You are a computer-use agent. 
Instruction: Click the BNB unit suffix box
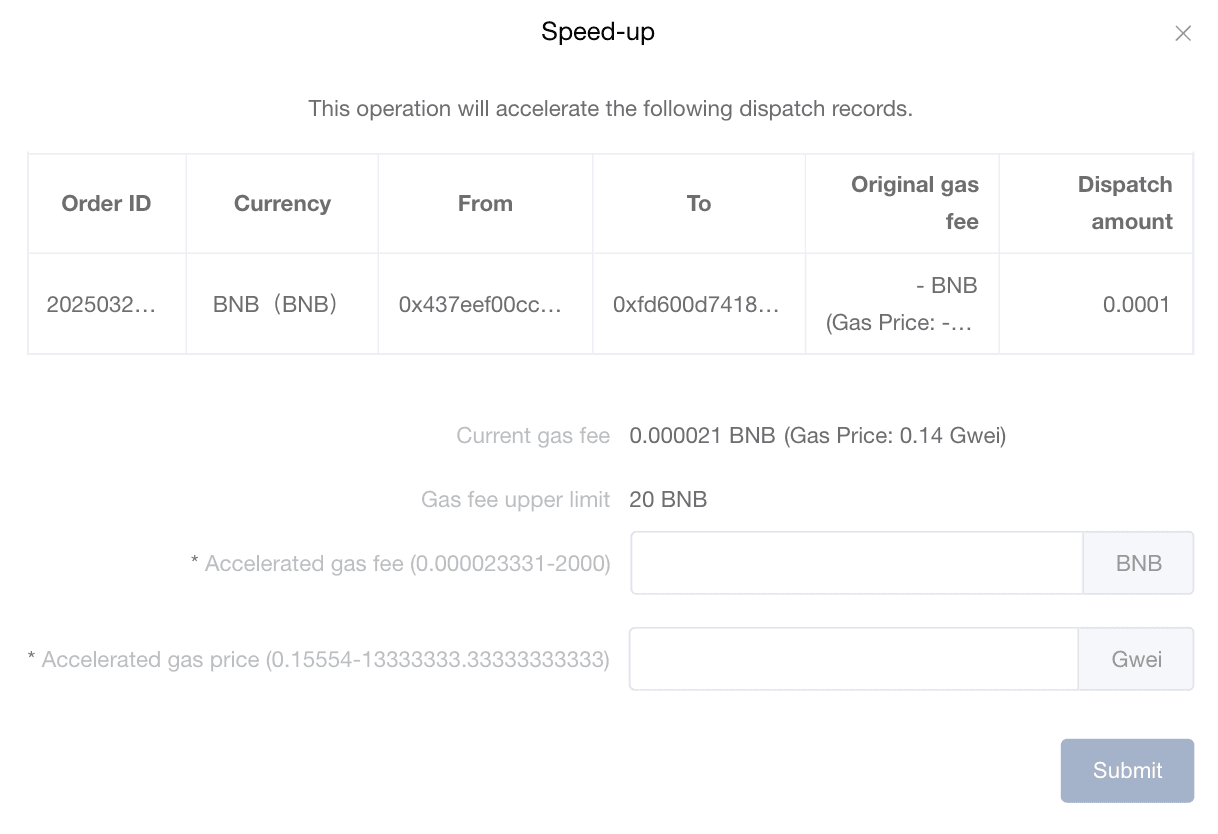tap(1138, 563)
